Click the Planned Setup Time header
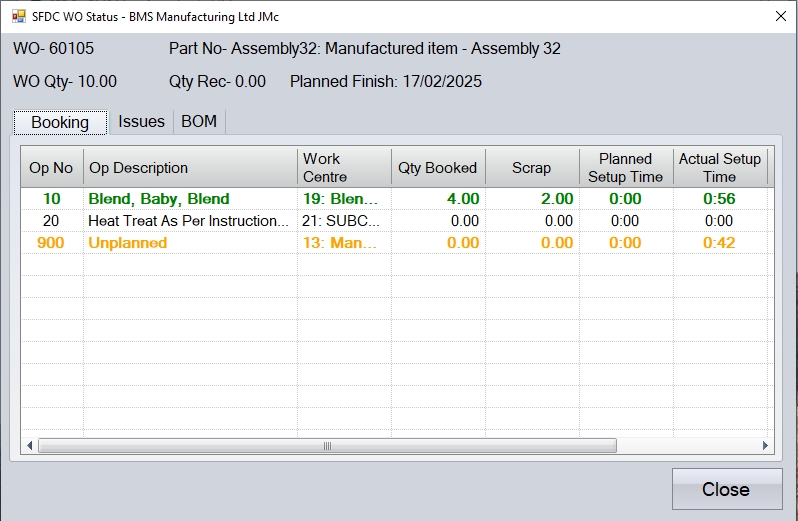798x521 pixels. 625,168
